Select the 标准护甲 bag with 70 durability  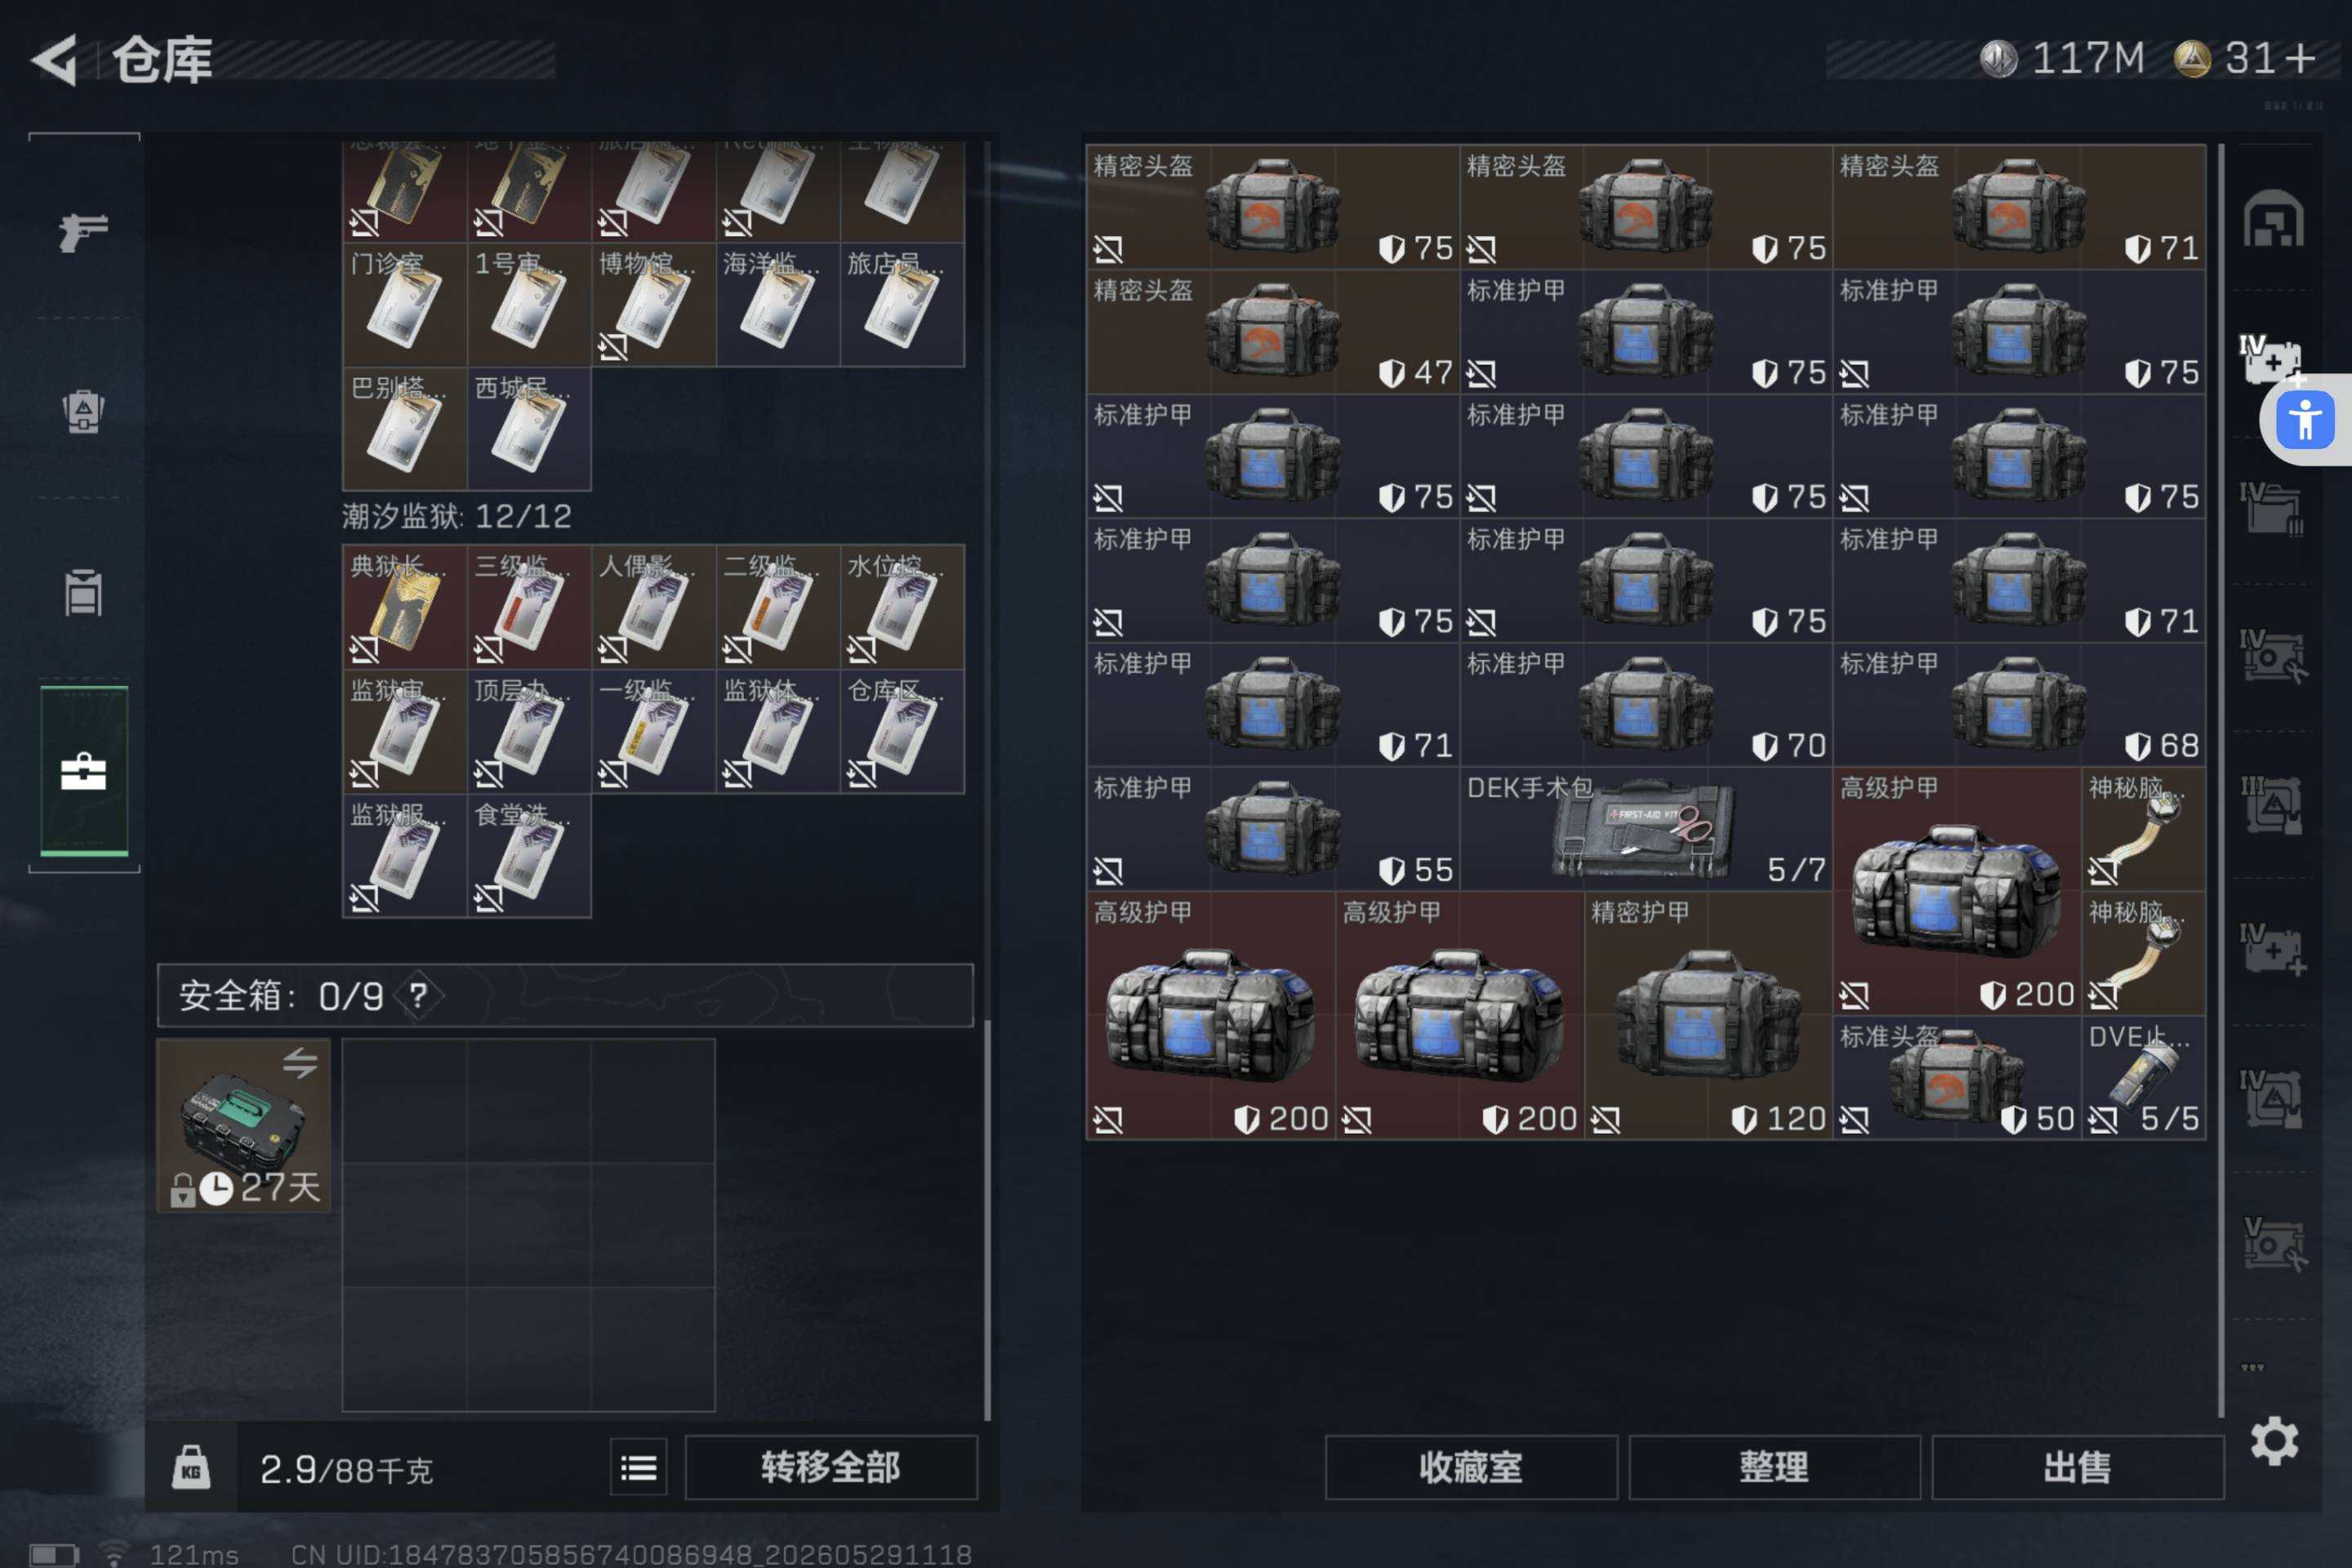1646,705
